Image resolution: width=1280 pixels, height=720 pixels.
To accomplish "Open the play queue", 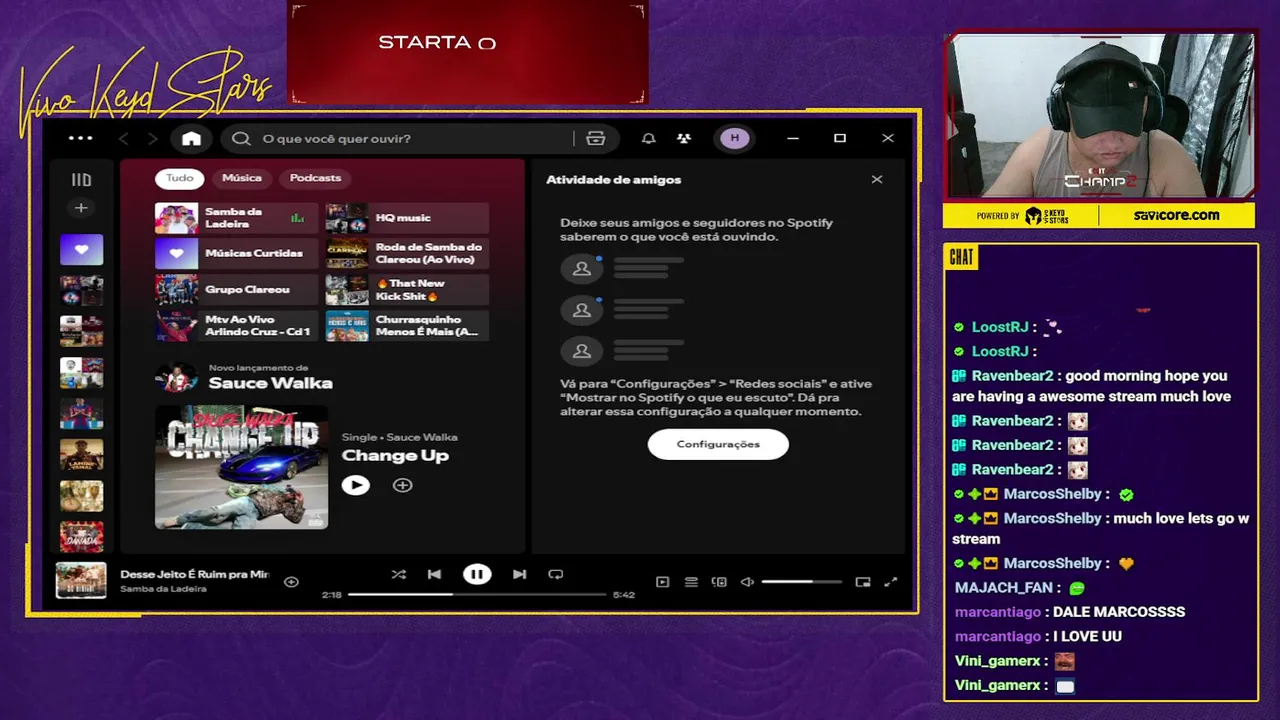I will tap(691, 582).
